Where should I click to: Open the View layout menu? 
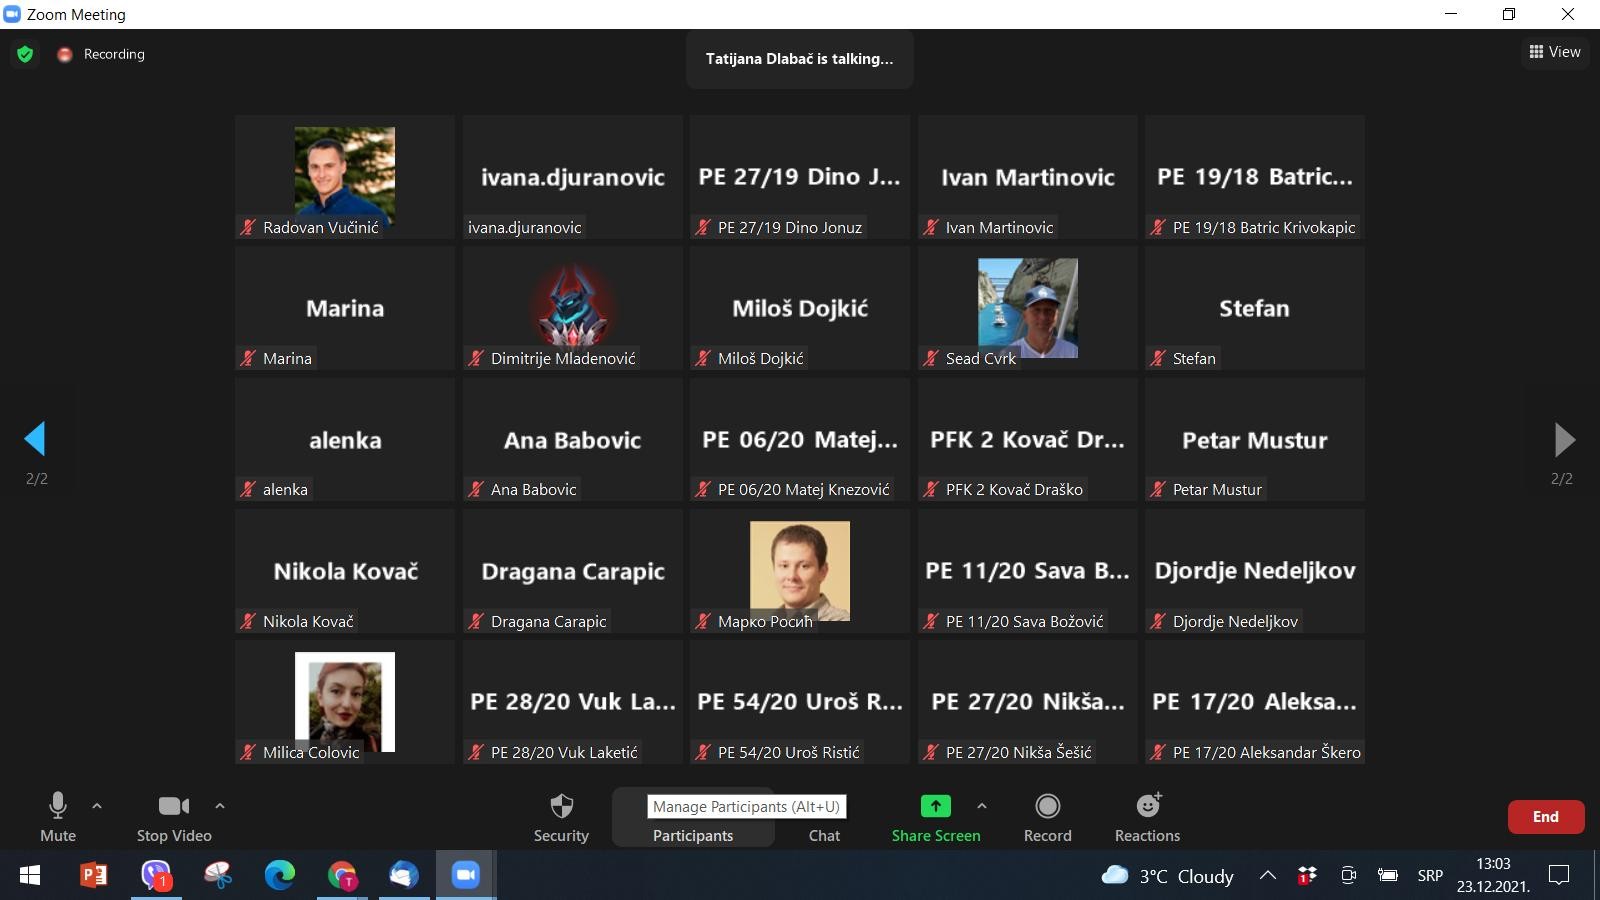pyautogui.click(x=1555, y=52)
